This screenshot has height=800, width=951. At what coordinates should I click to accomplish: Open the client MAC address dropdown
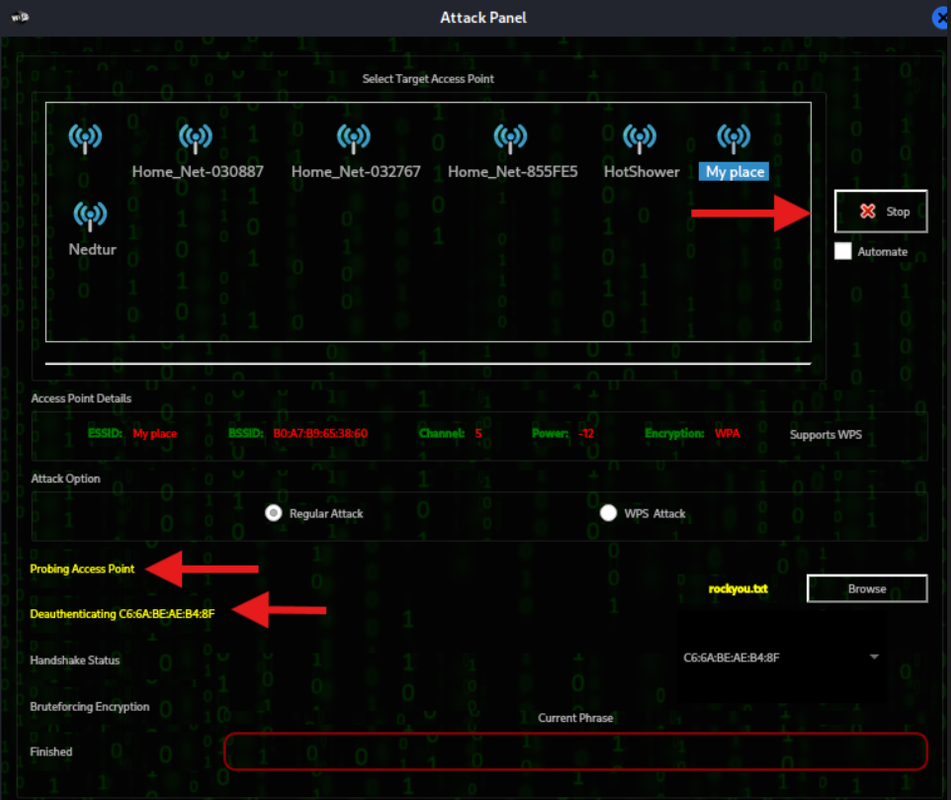(781, 657)
